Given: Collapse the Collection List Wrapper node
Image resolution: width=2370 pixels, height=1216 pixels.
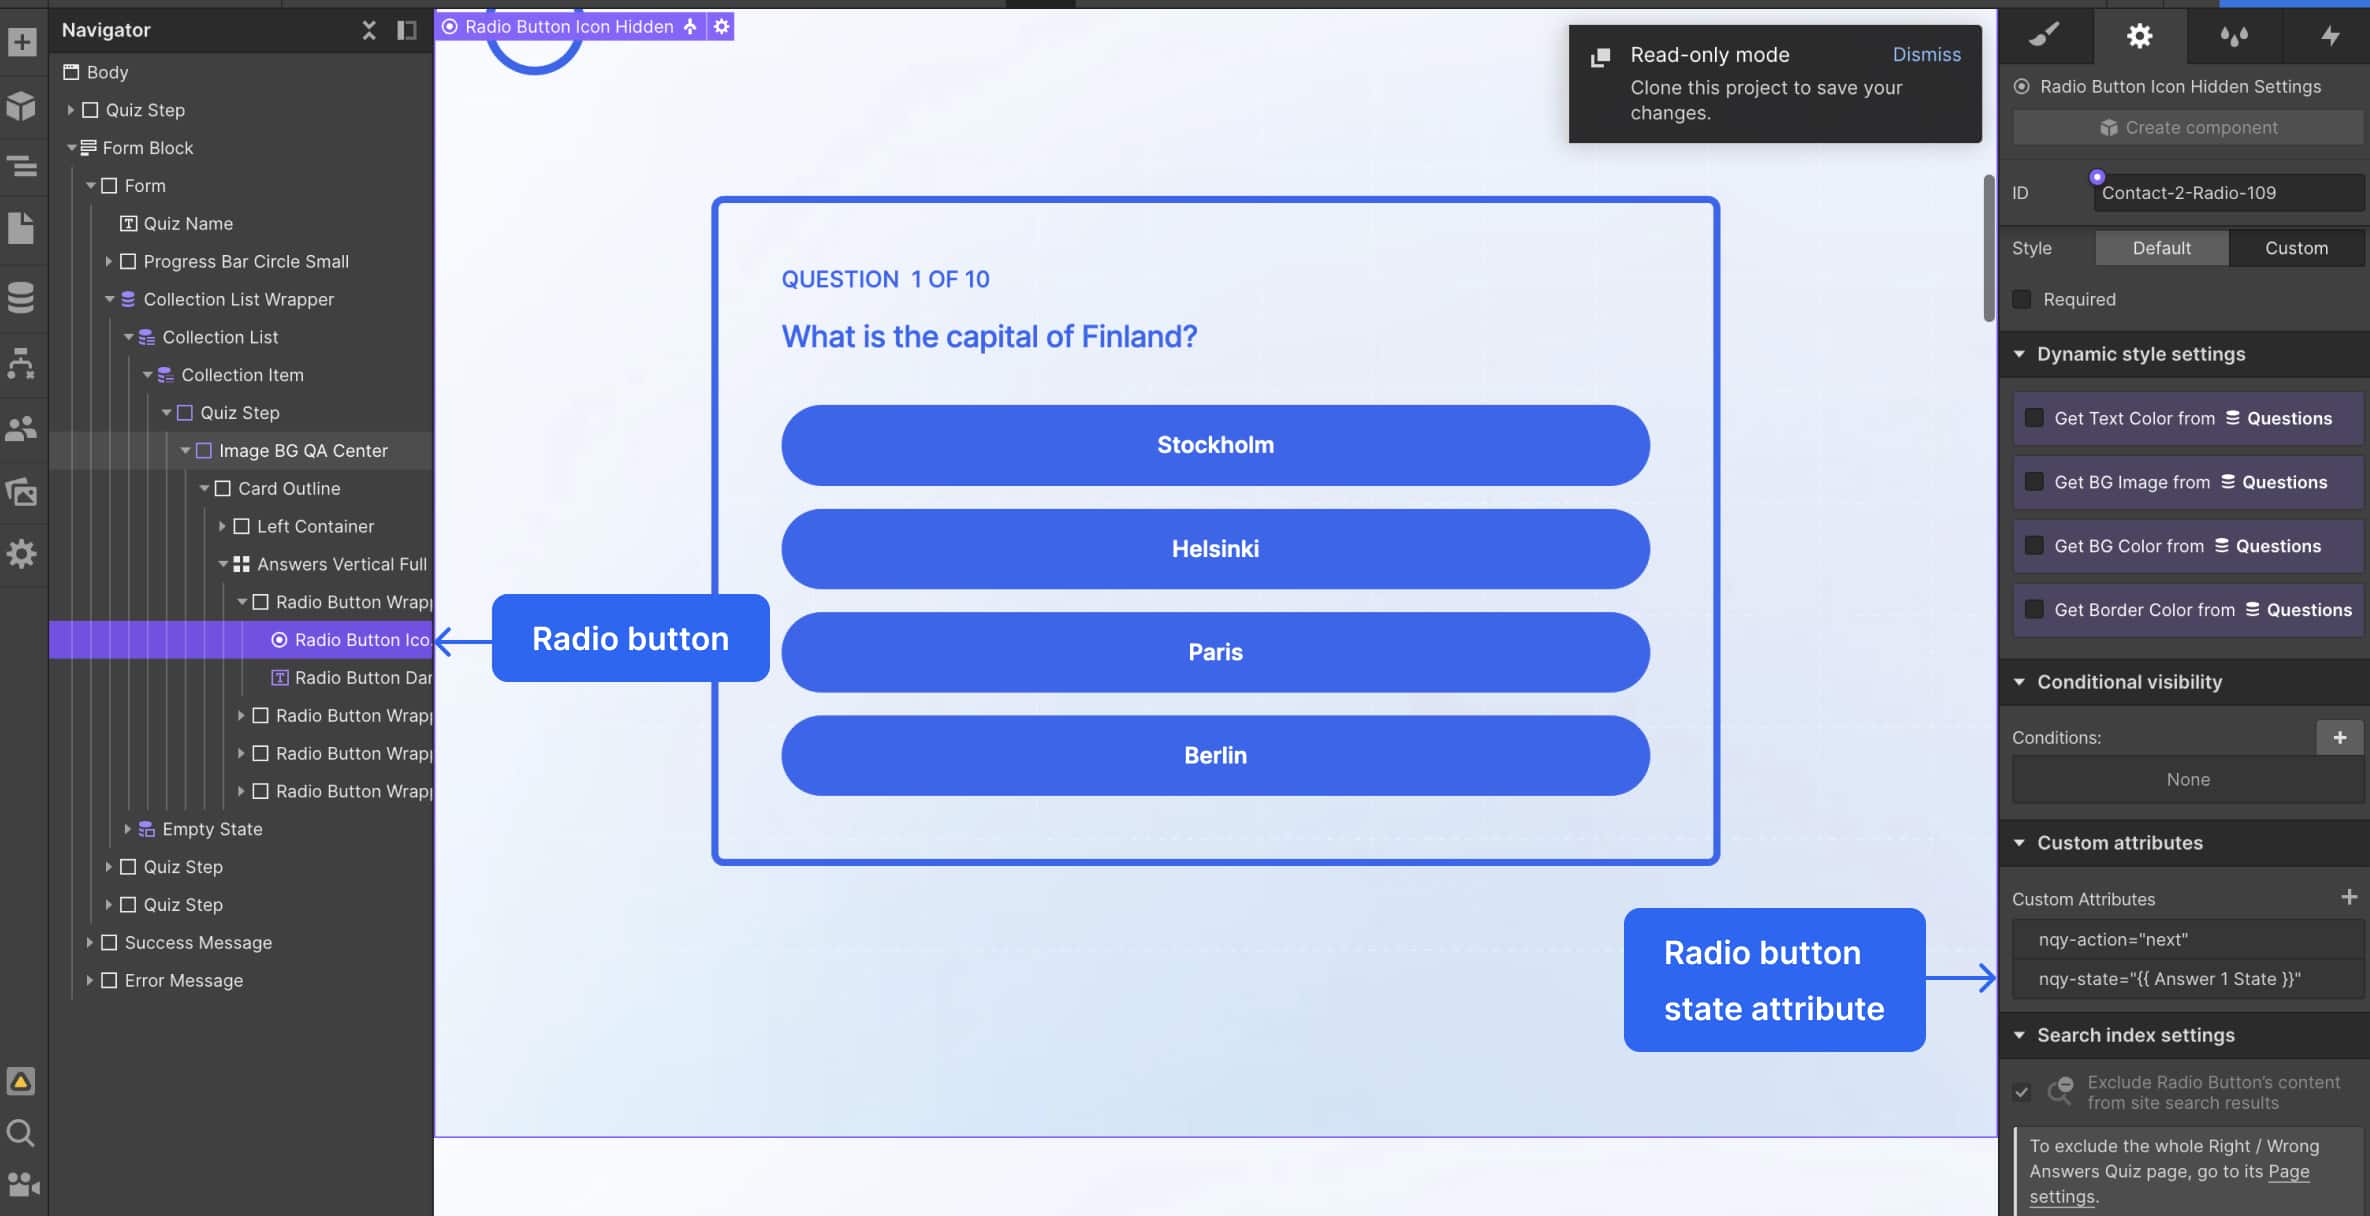Looking at the screenshot, I should pos(109,299).
